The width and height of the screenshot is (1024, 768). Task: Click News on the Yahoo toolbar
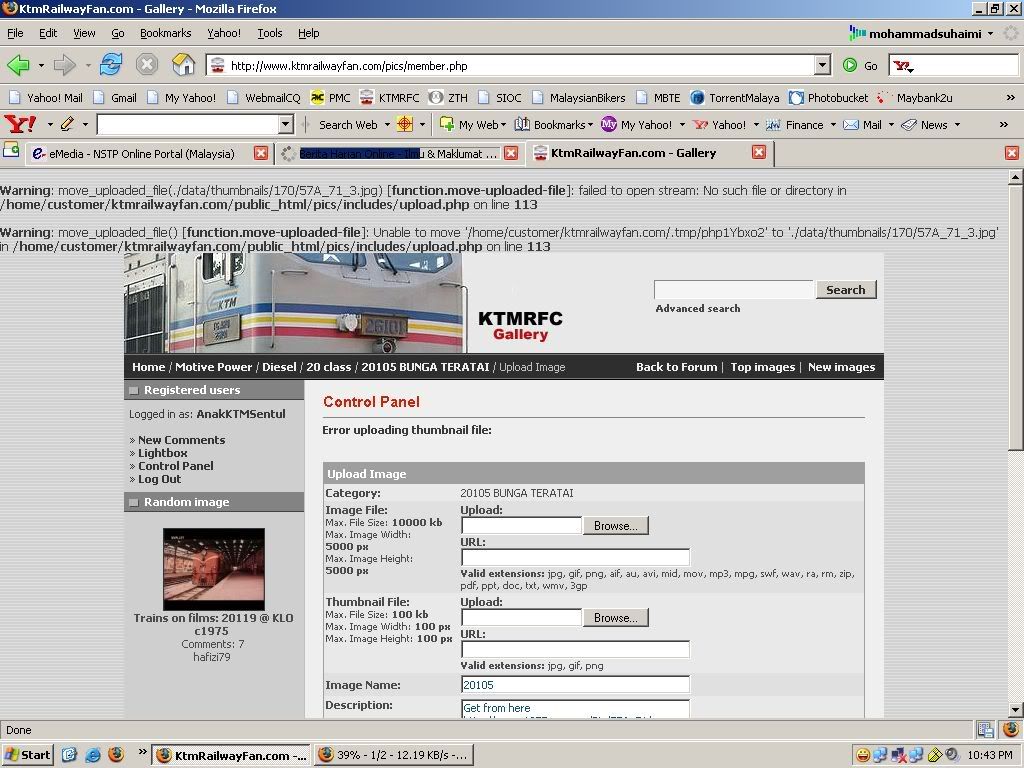tap(925, 125)
